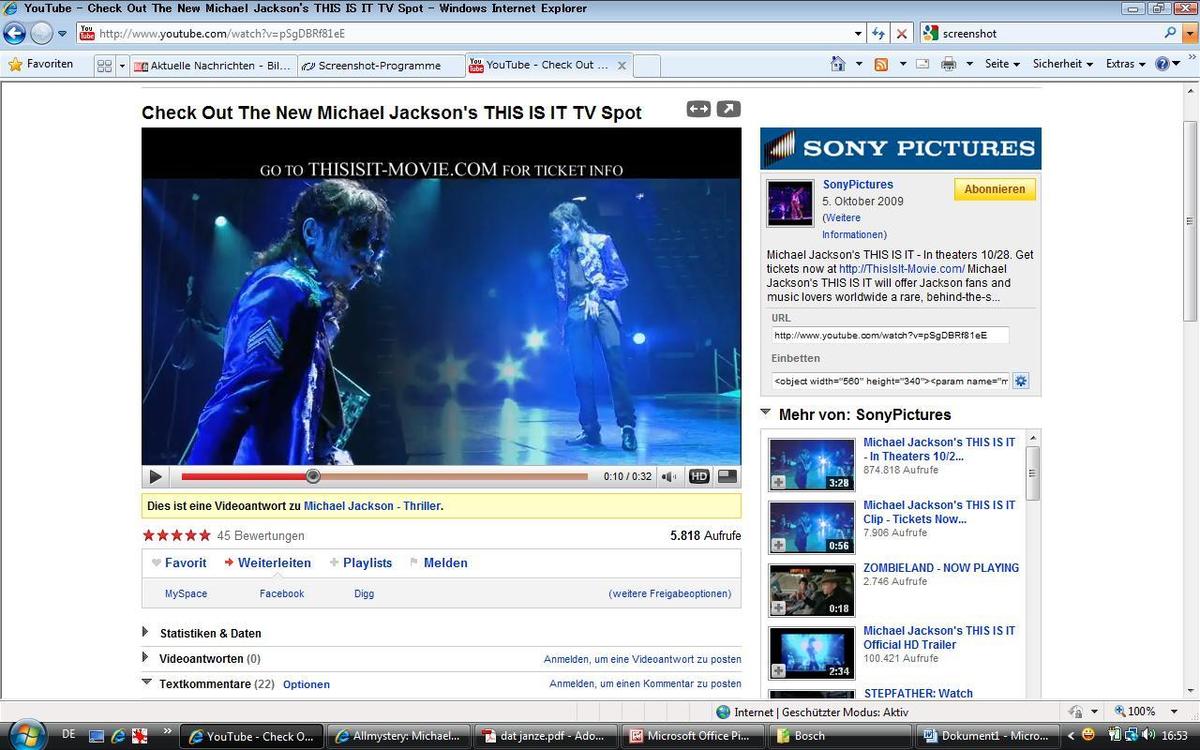
Task: Open the THIS IS IT Clip thumbnail
Action: [811, 527]
